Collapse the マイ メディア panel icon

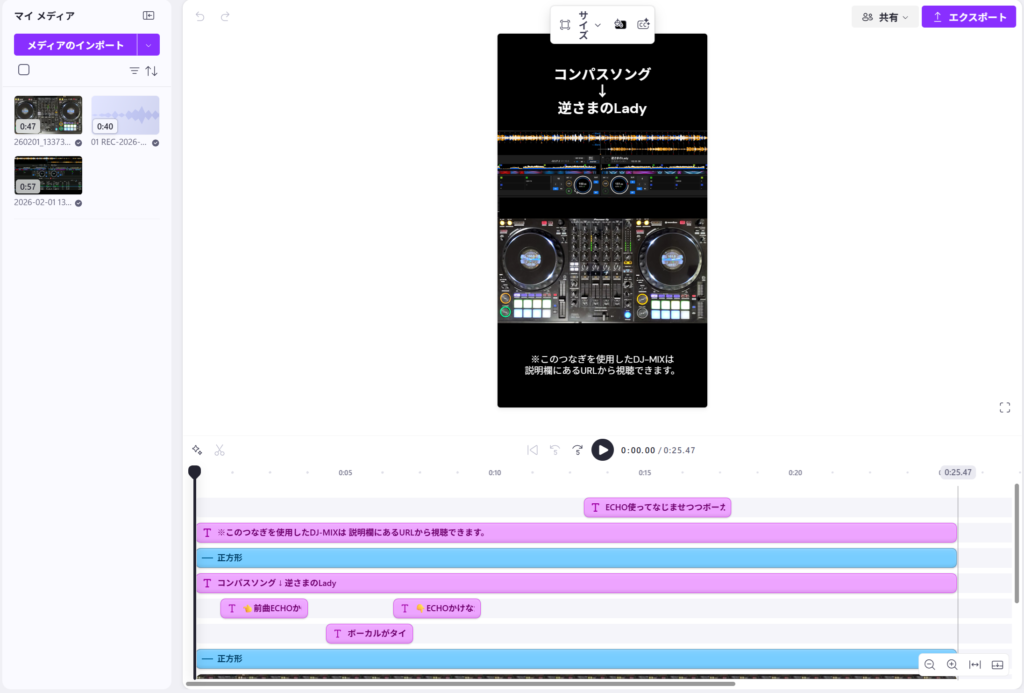pos(149,16)
